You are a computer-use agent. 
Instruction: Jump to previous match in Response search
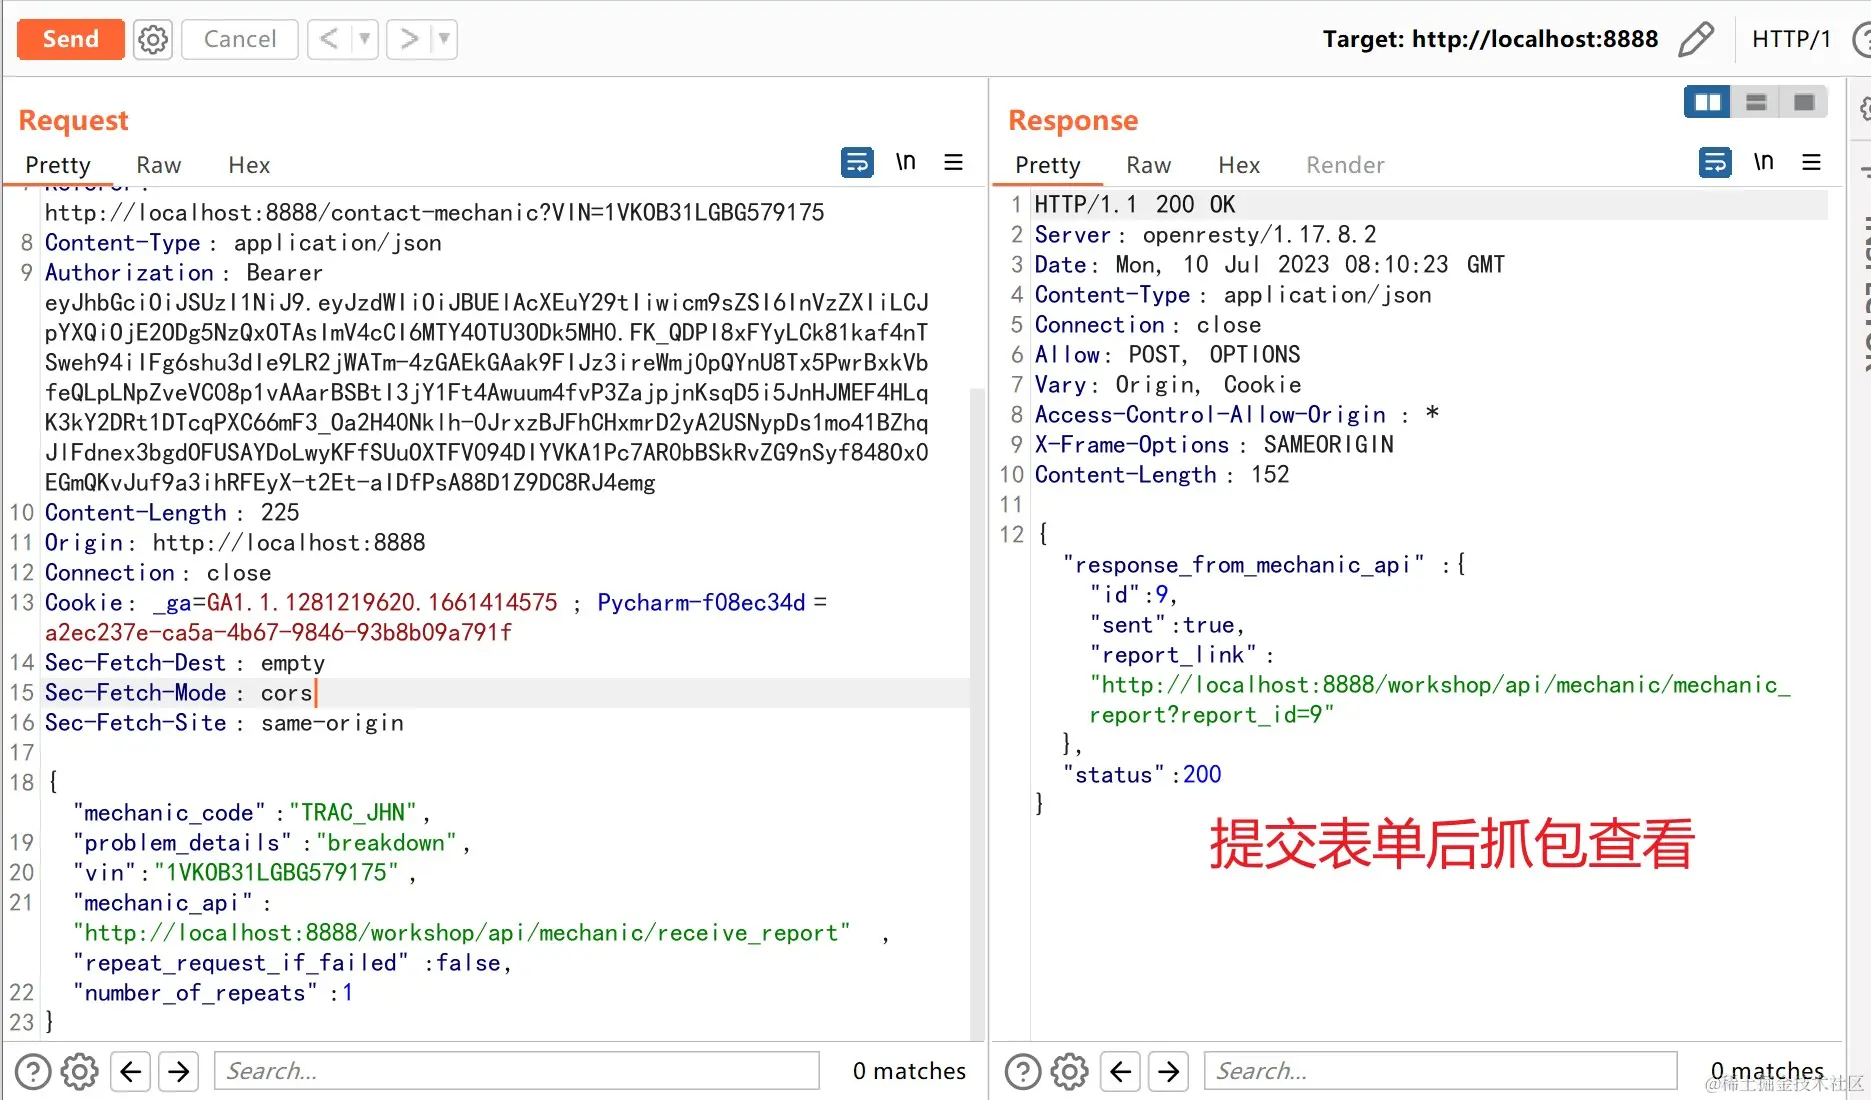pyautogui.click(x=1121, y=1072)
